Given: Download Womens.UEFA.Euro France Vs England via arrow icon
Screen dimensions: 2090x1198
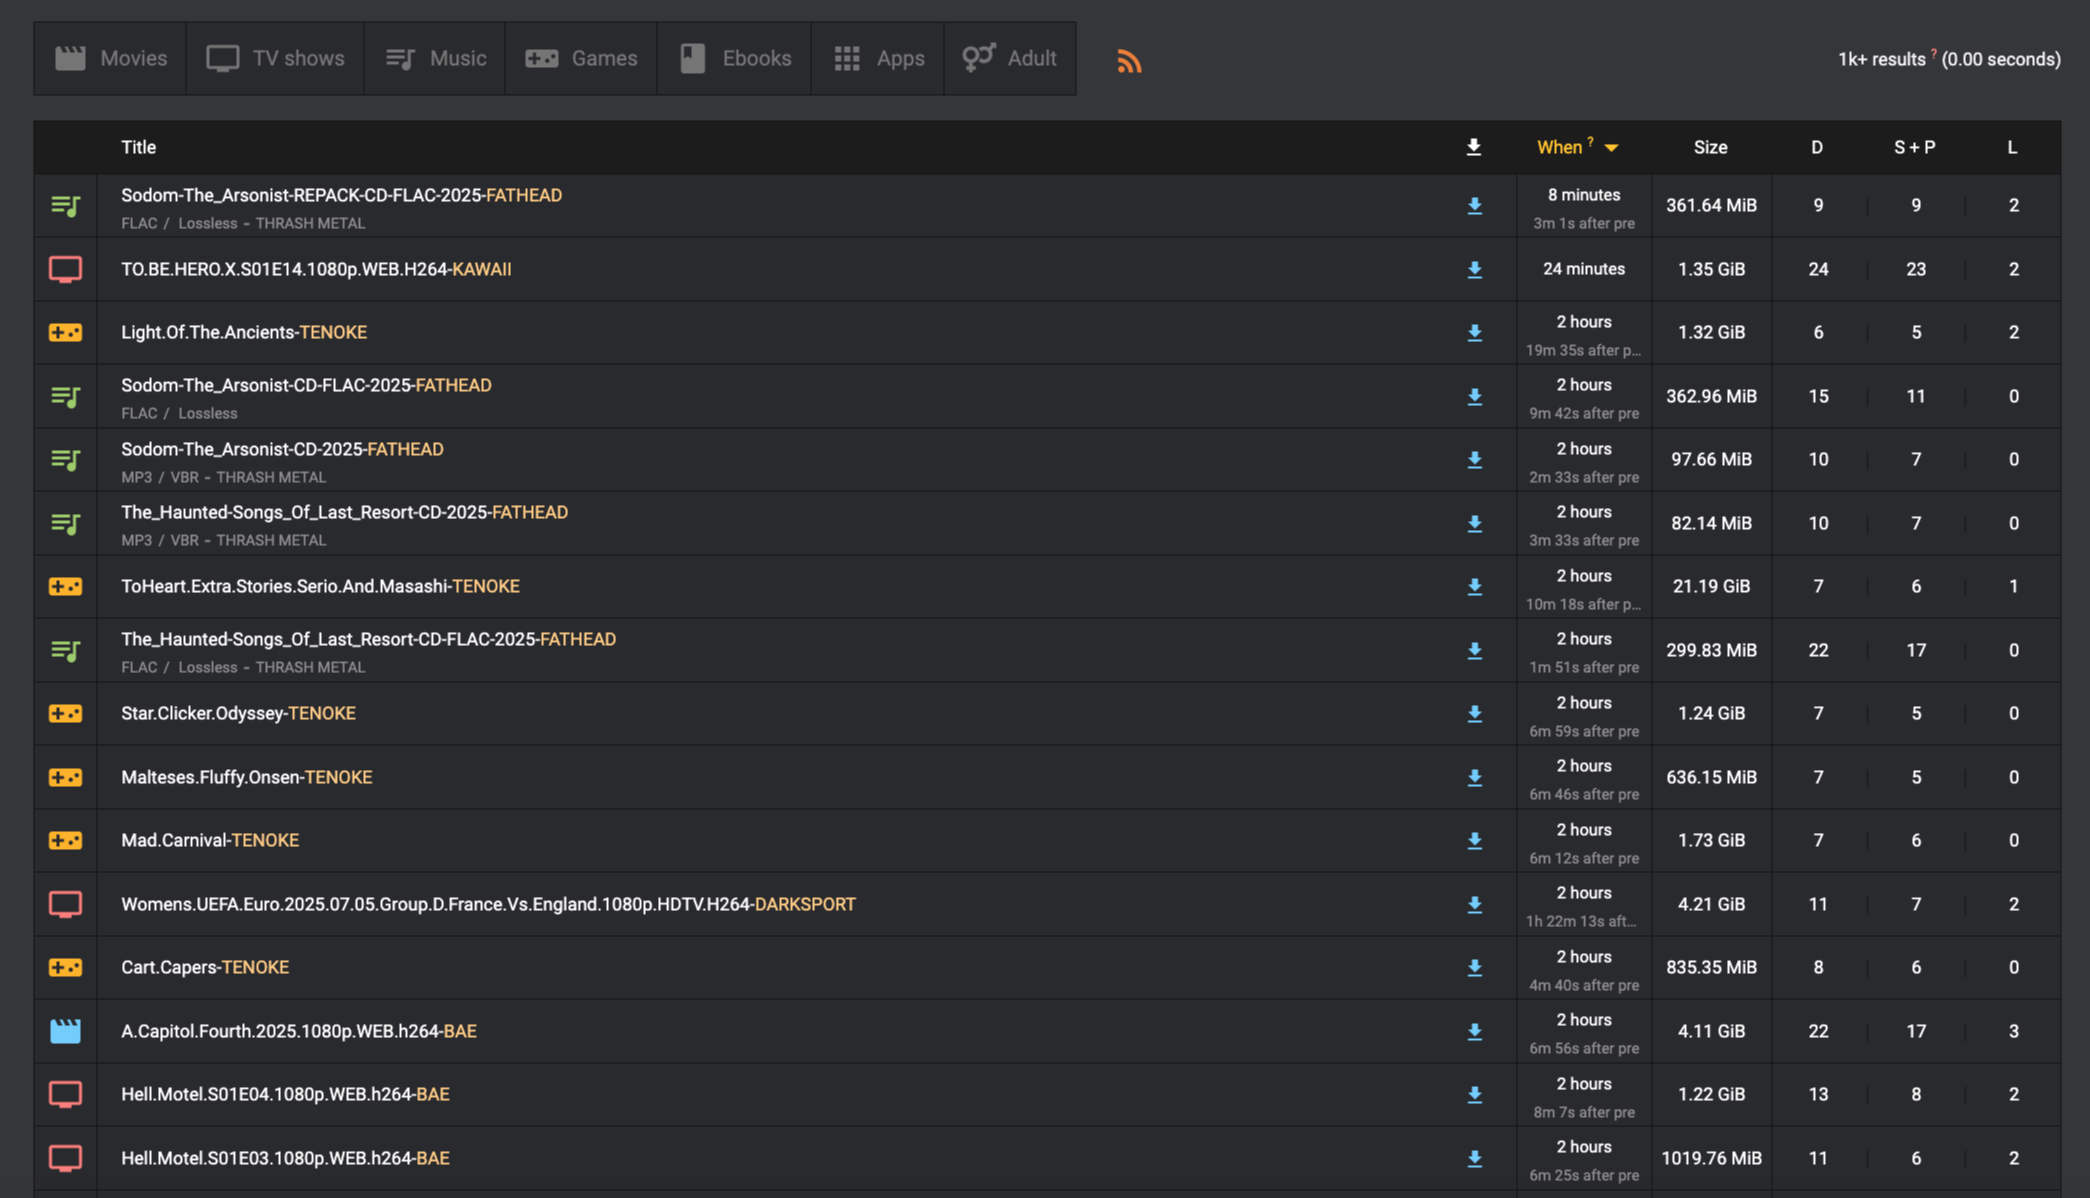Looking at the screenshot, I should coord(1474,905).
